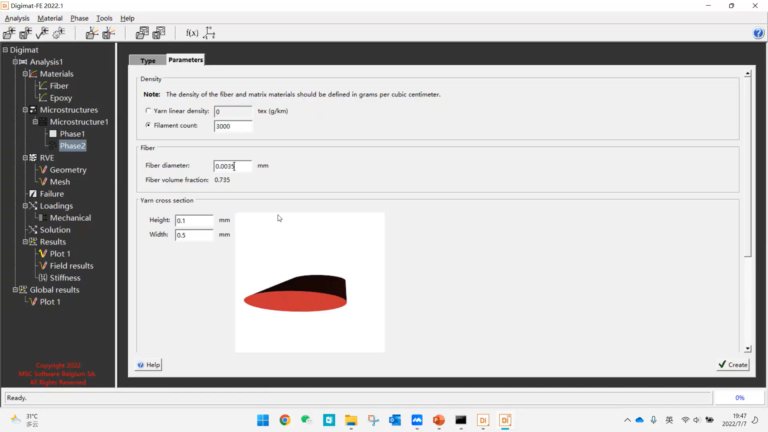Open the terminal app in taskbar
Image resolution: width=768 pixels, height=432 pixels.
tap(461, 420)
